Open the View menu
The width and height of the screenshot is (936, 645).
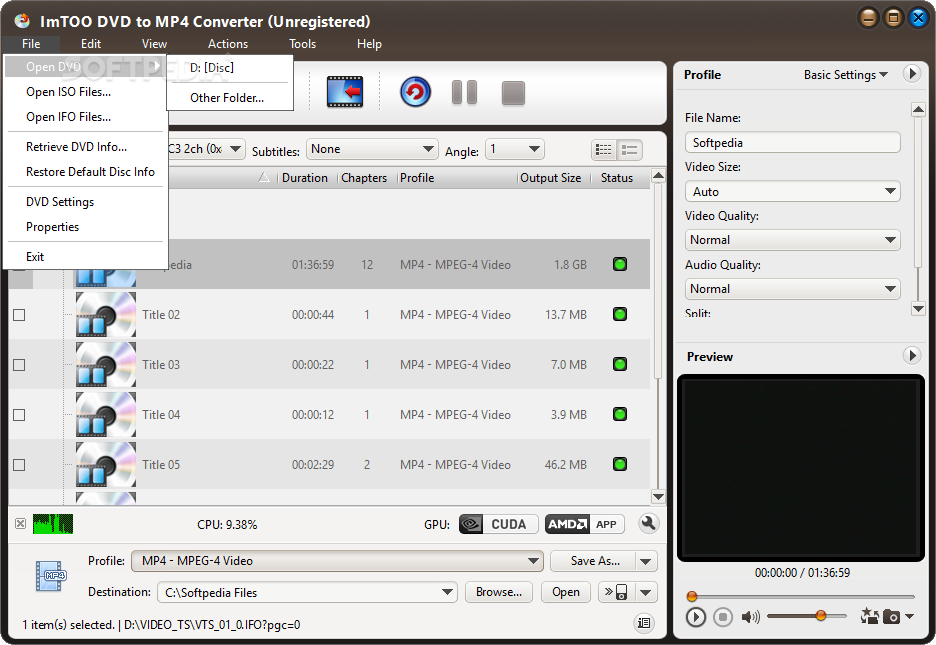coord(154,44)
